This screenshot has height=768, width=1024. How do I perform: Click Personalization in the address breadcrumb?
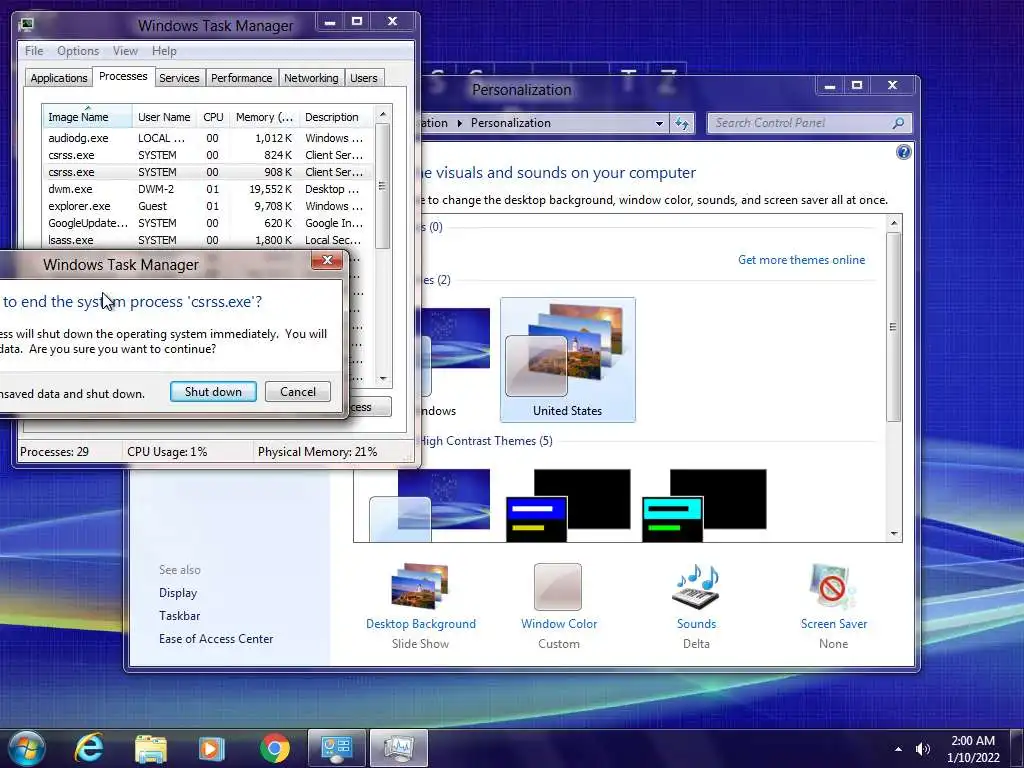point(511,123)
